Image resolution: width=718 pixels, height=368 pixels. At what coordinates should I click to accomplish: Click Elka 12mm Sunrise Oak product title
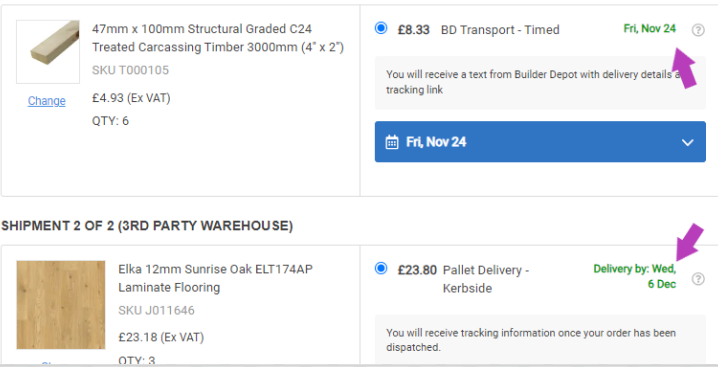216,278
